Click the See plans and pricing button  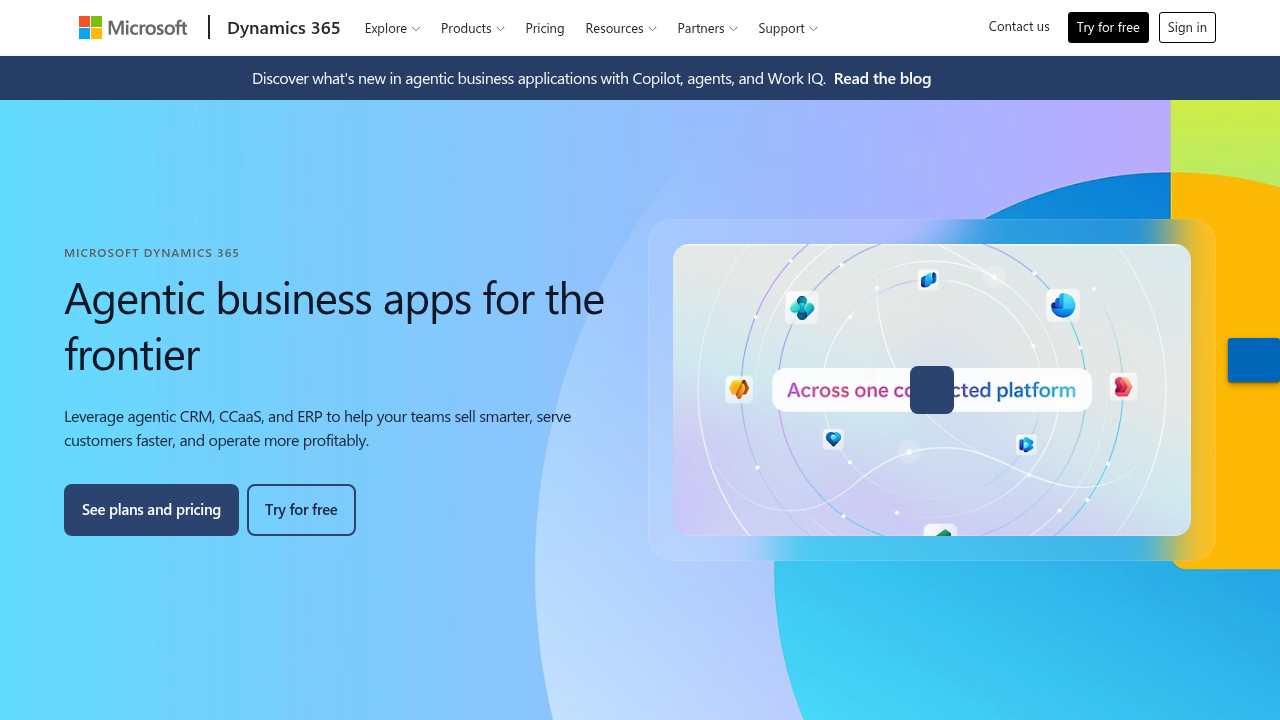[151, 510]
